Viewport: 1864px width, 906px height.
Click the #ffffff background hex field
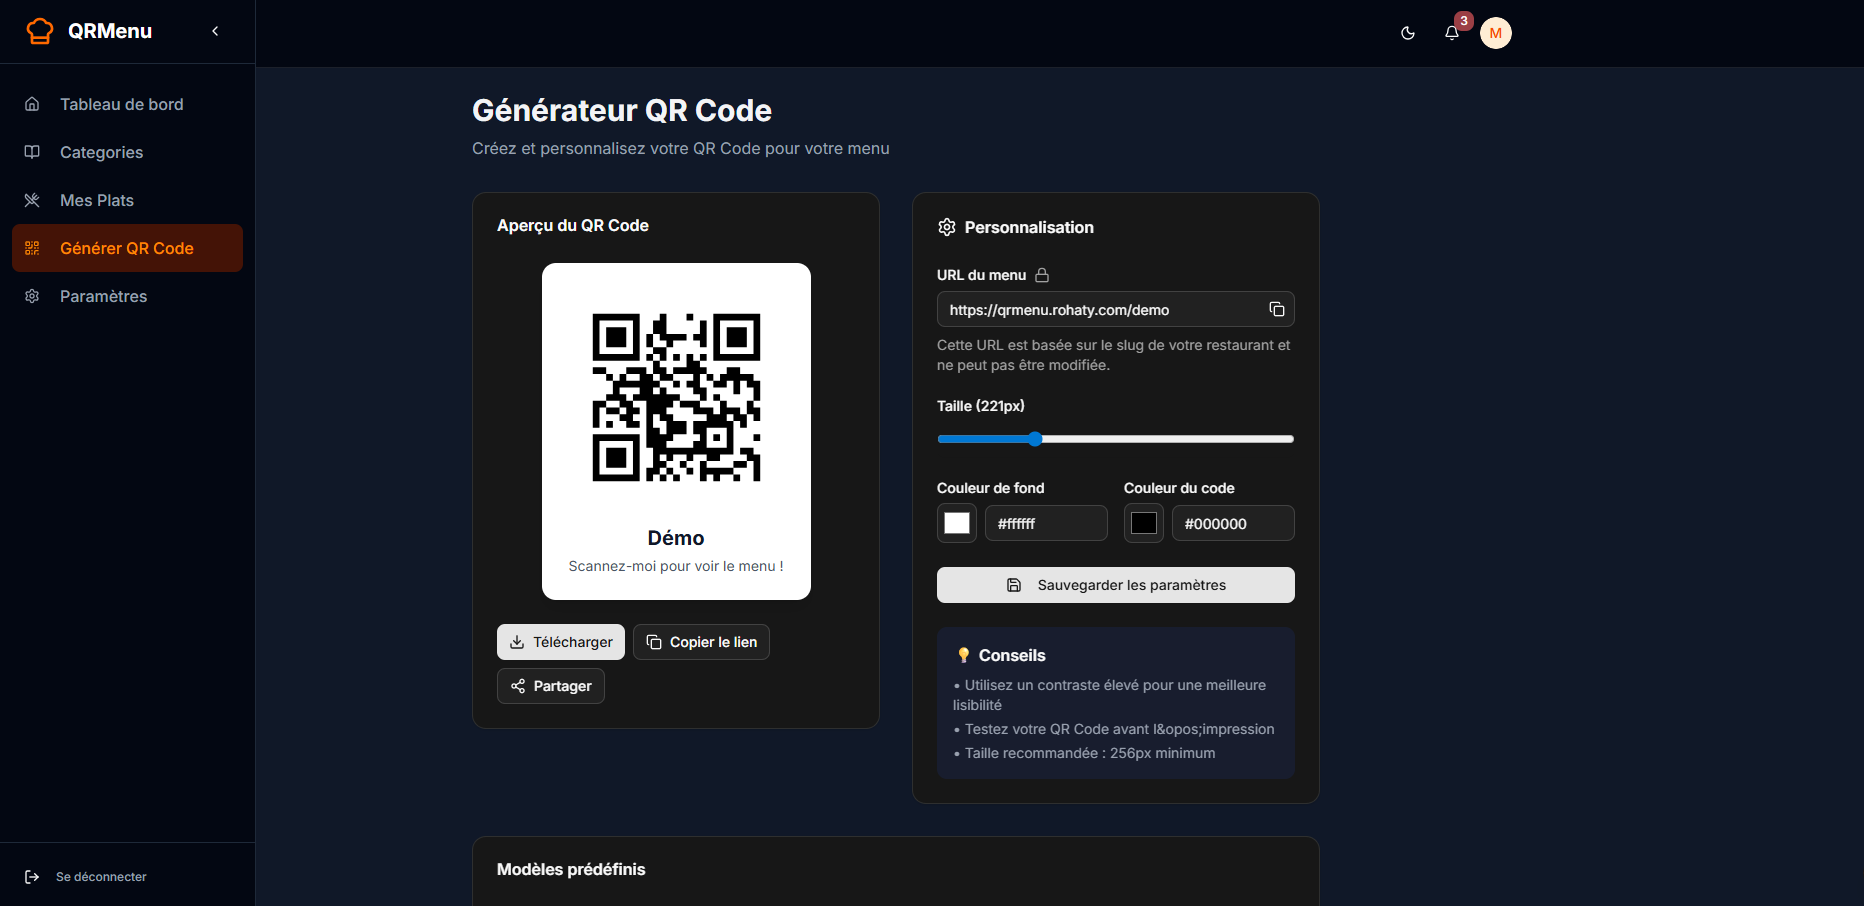click(1046, 523)
